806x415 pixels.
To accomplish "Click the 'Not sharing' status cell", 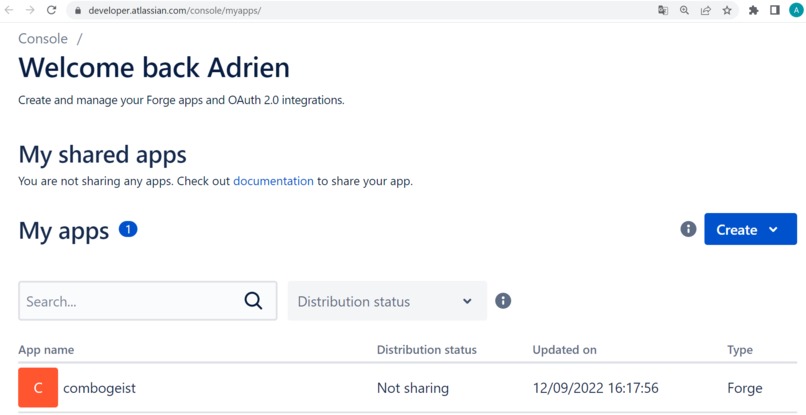I will pyautogui.click(x=413, y=388).
